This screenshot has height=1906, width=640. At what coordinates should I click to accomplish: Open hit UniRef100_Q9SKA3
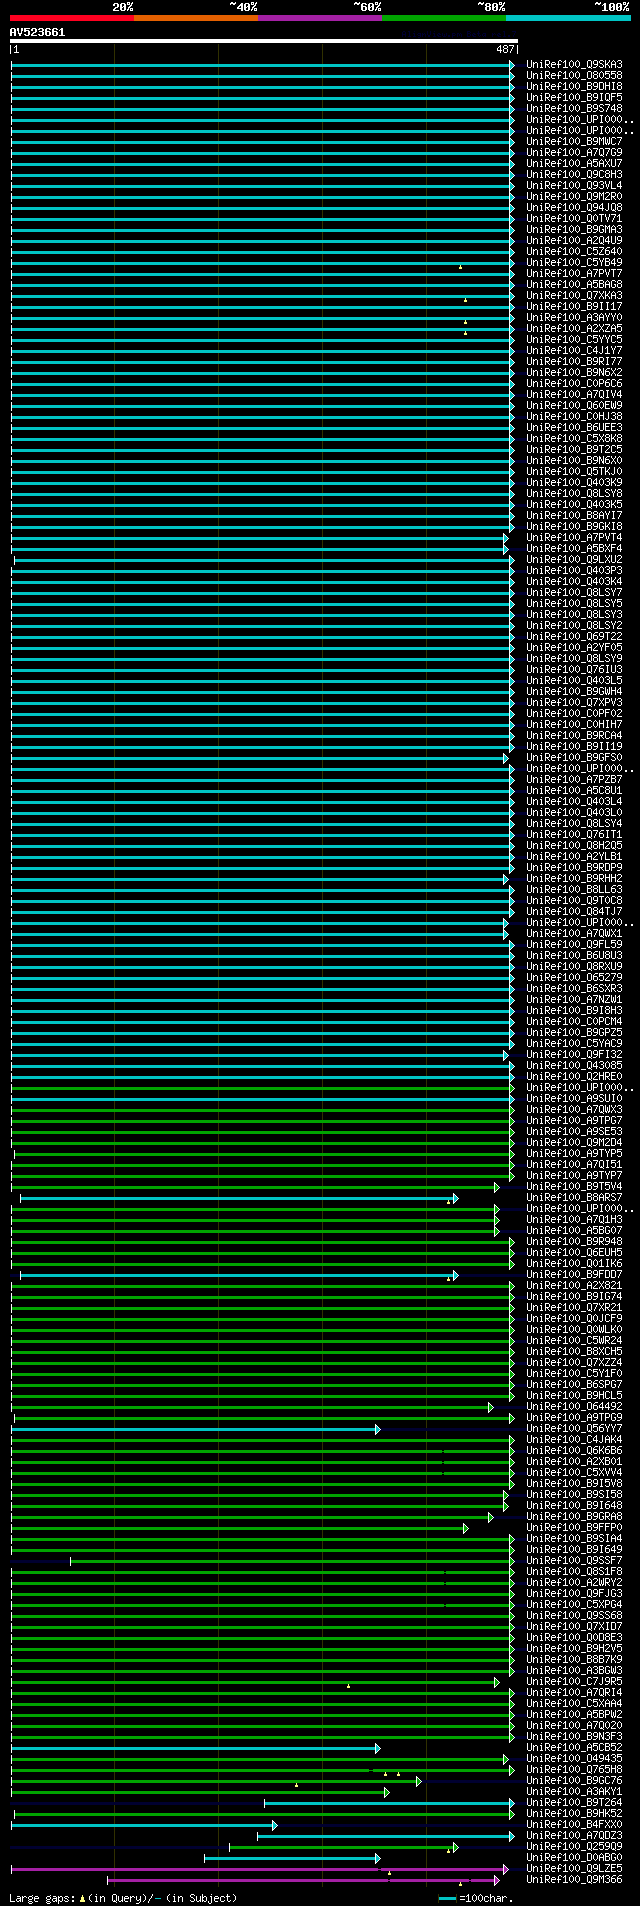(574, 64)
